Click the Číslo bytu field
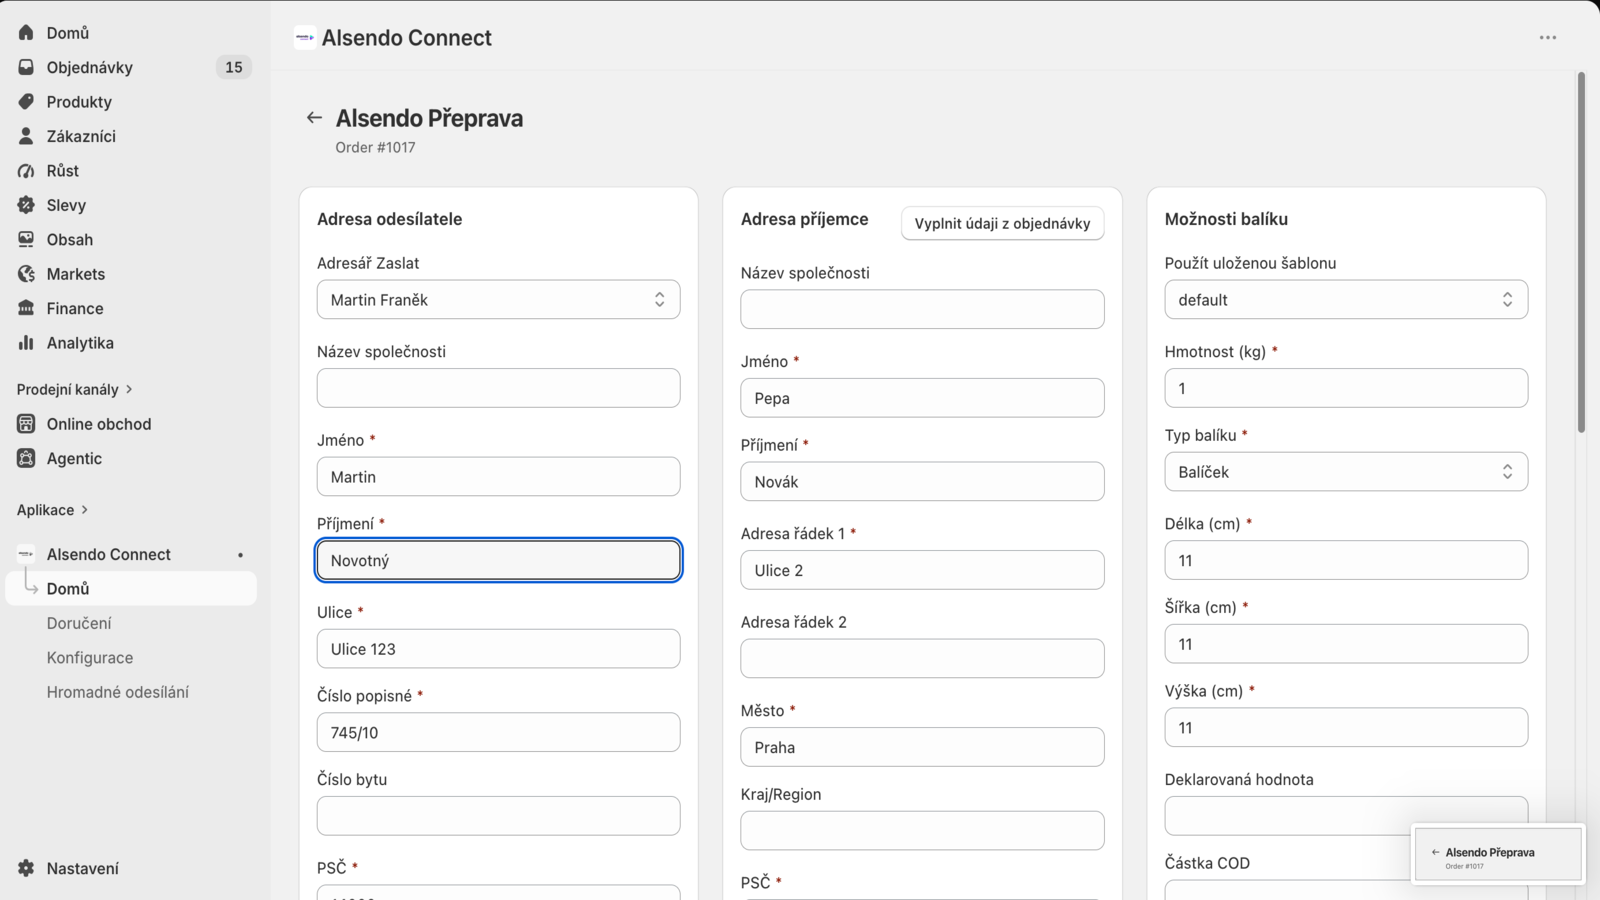 tap(498, 816)
